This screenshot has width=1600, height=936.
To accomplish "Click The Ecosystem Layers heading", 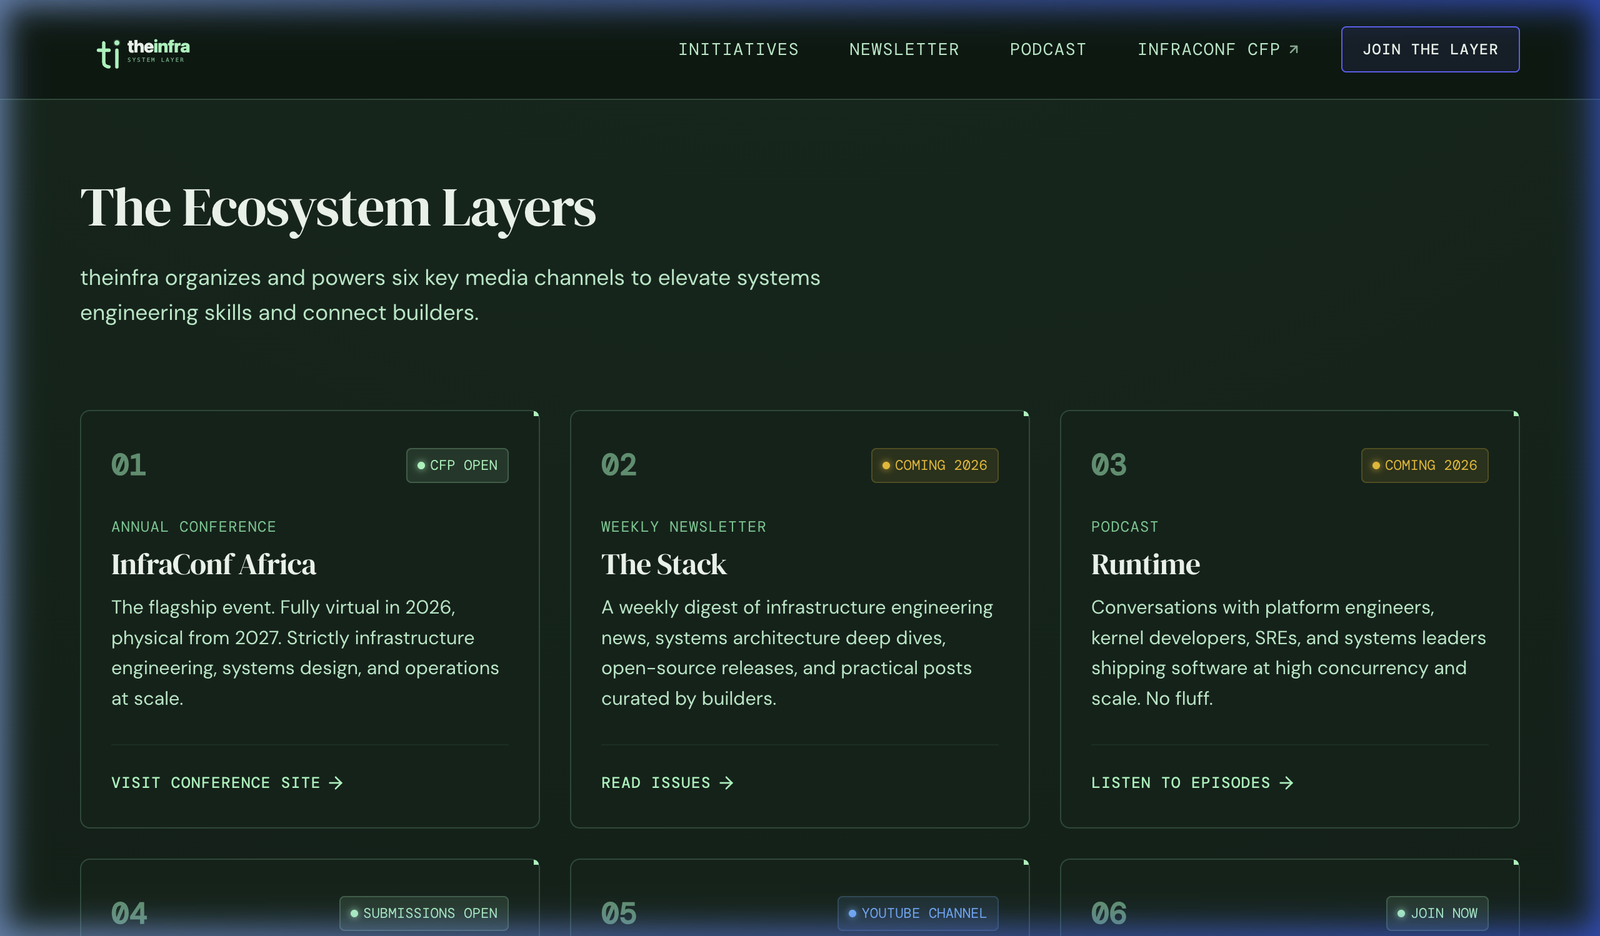I will click(338, 208).
